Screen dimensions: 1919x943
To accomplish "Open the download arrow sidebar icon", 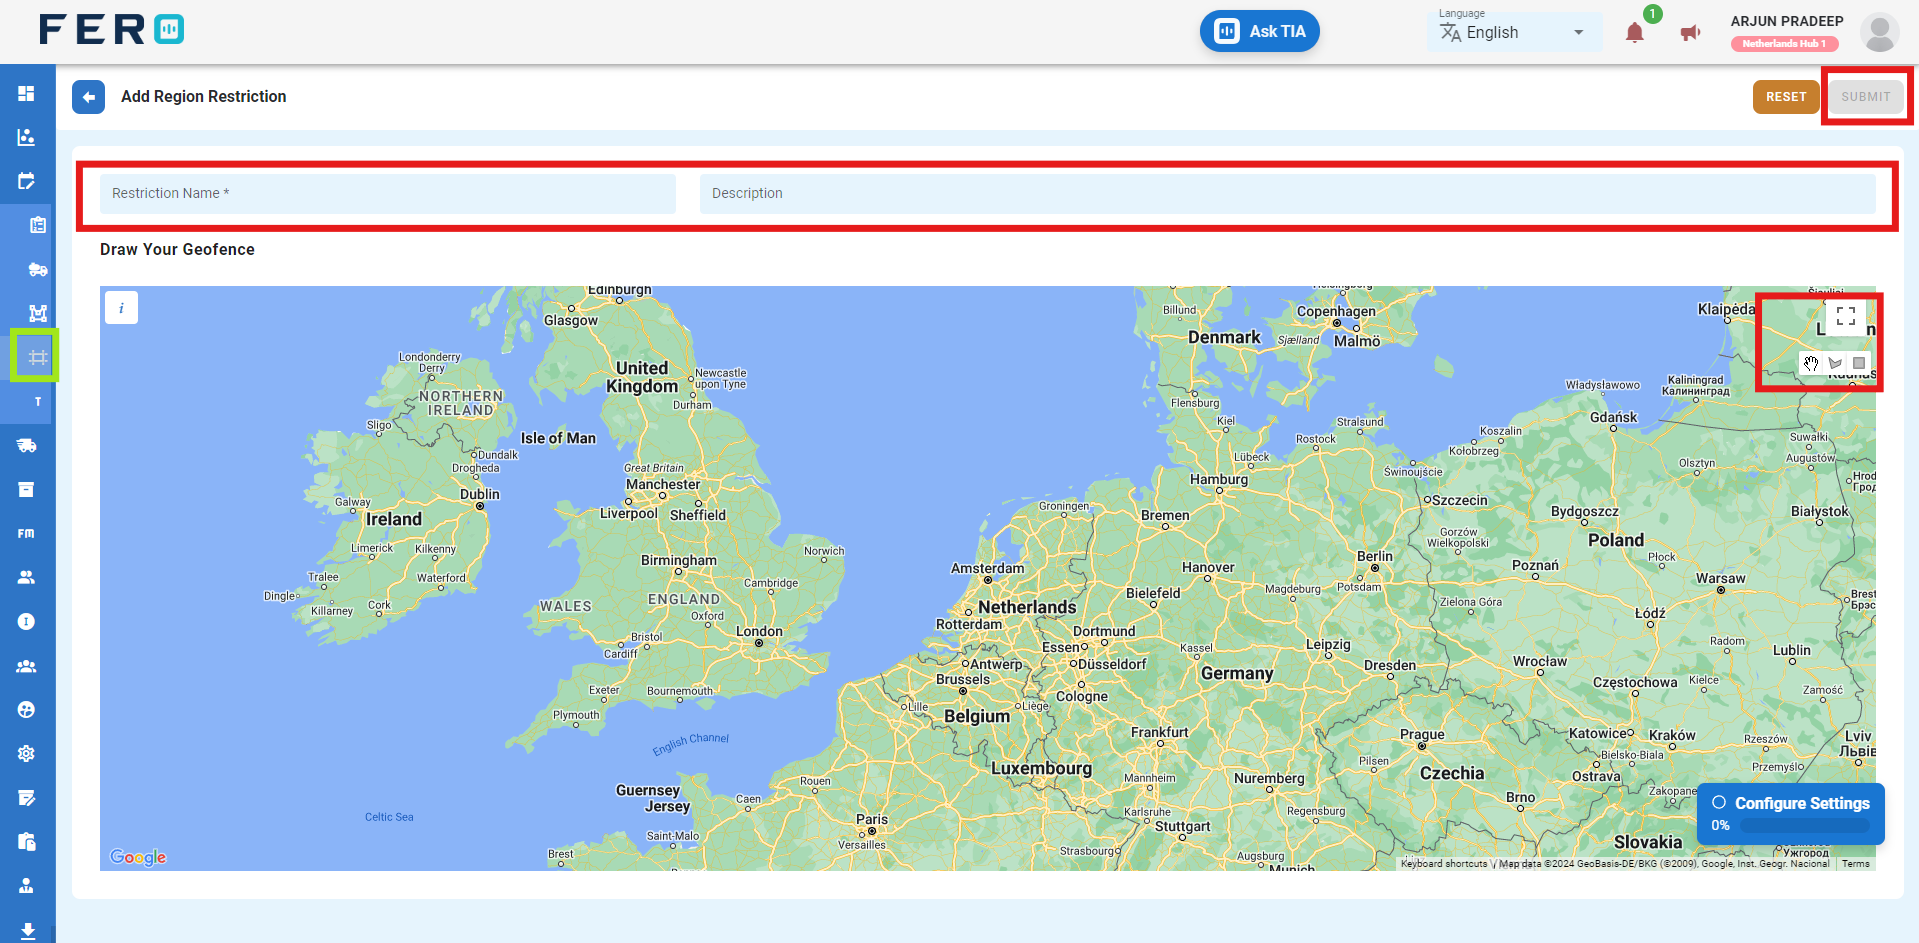I will coord(26,930).
